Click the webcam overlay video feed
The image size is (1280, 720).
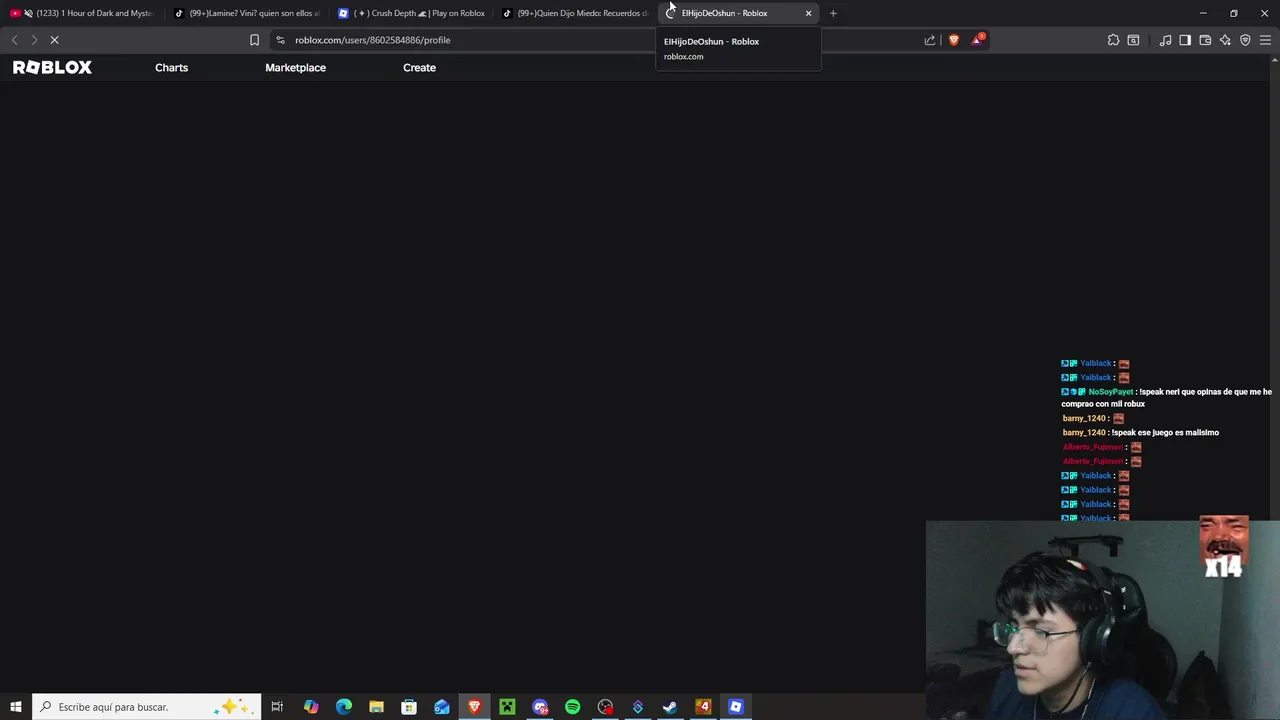(x=1102, y=620)
